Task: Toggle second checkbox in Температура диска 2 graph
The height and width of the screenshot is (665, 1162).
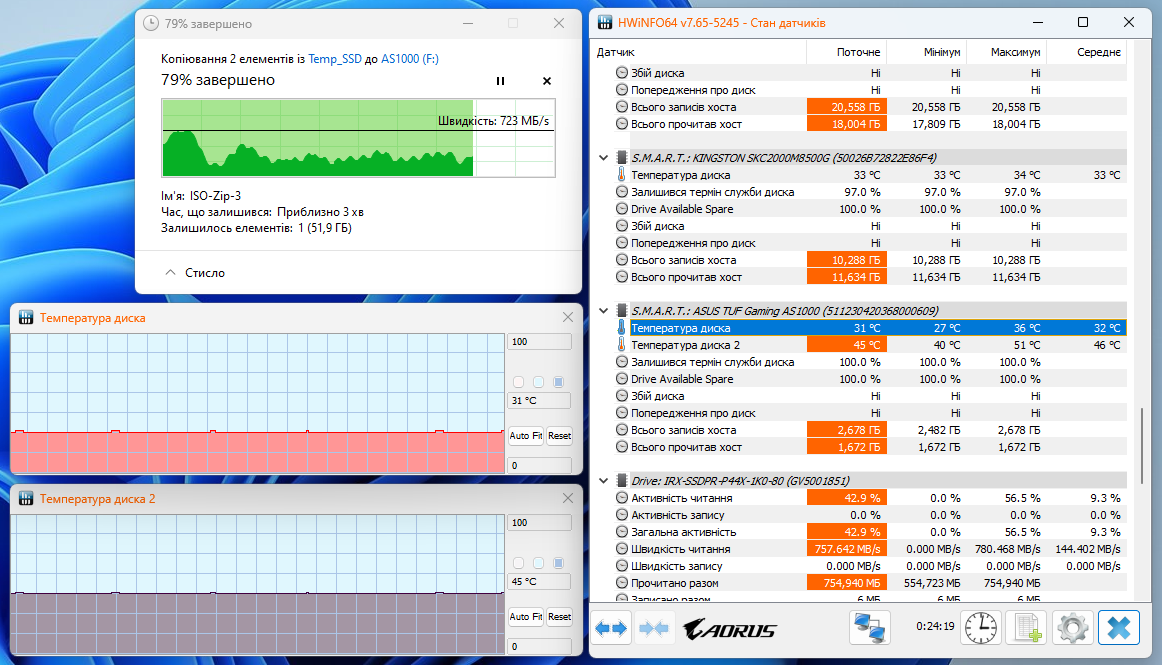Action: (x=539, y=563)
